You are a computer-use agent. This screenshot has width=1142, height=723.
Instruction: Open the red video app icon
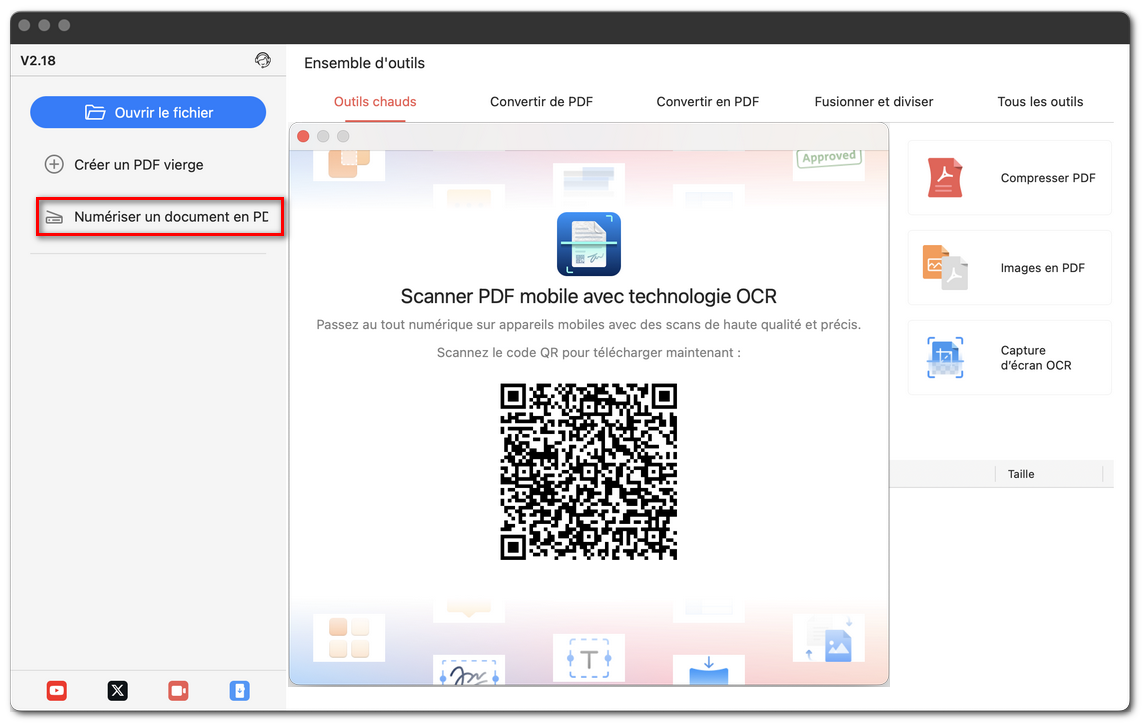point(178,690)
